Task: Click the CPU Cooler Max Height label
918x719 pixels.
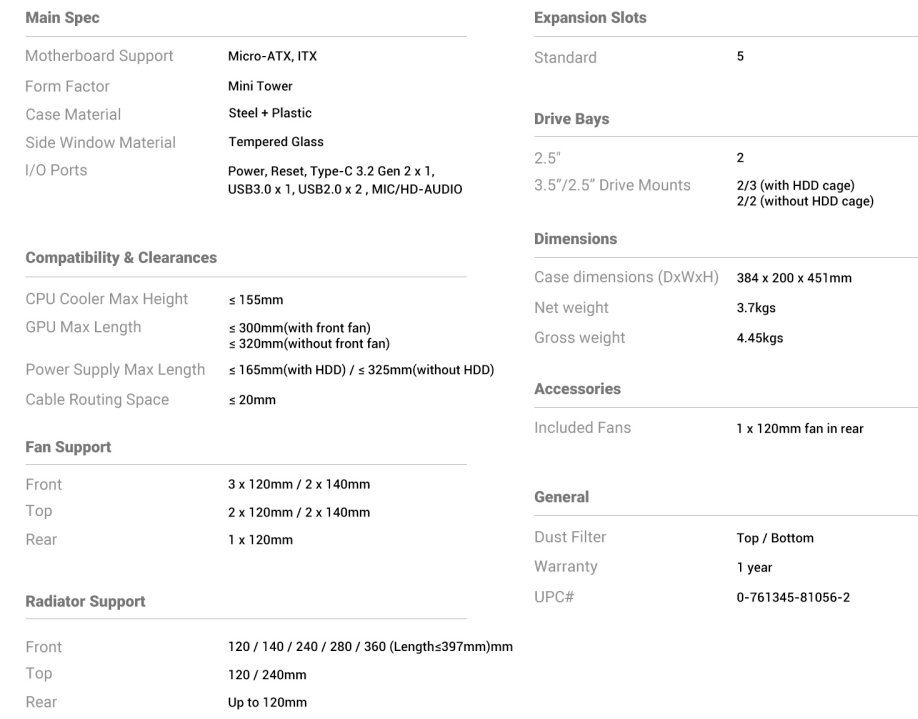Action: 106,299
